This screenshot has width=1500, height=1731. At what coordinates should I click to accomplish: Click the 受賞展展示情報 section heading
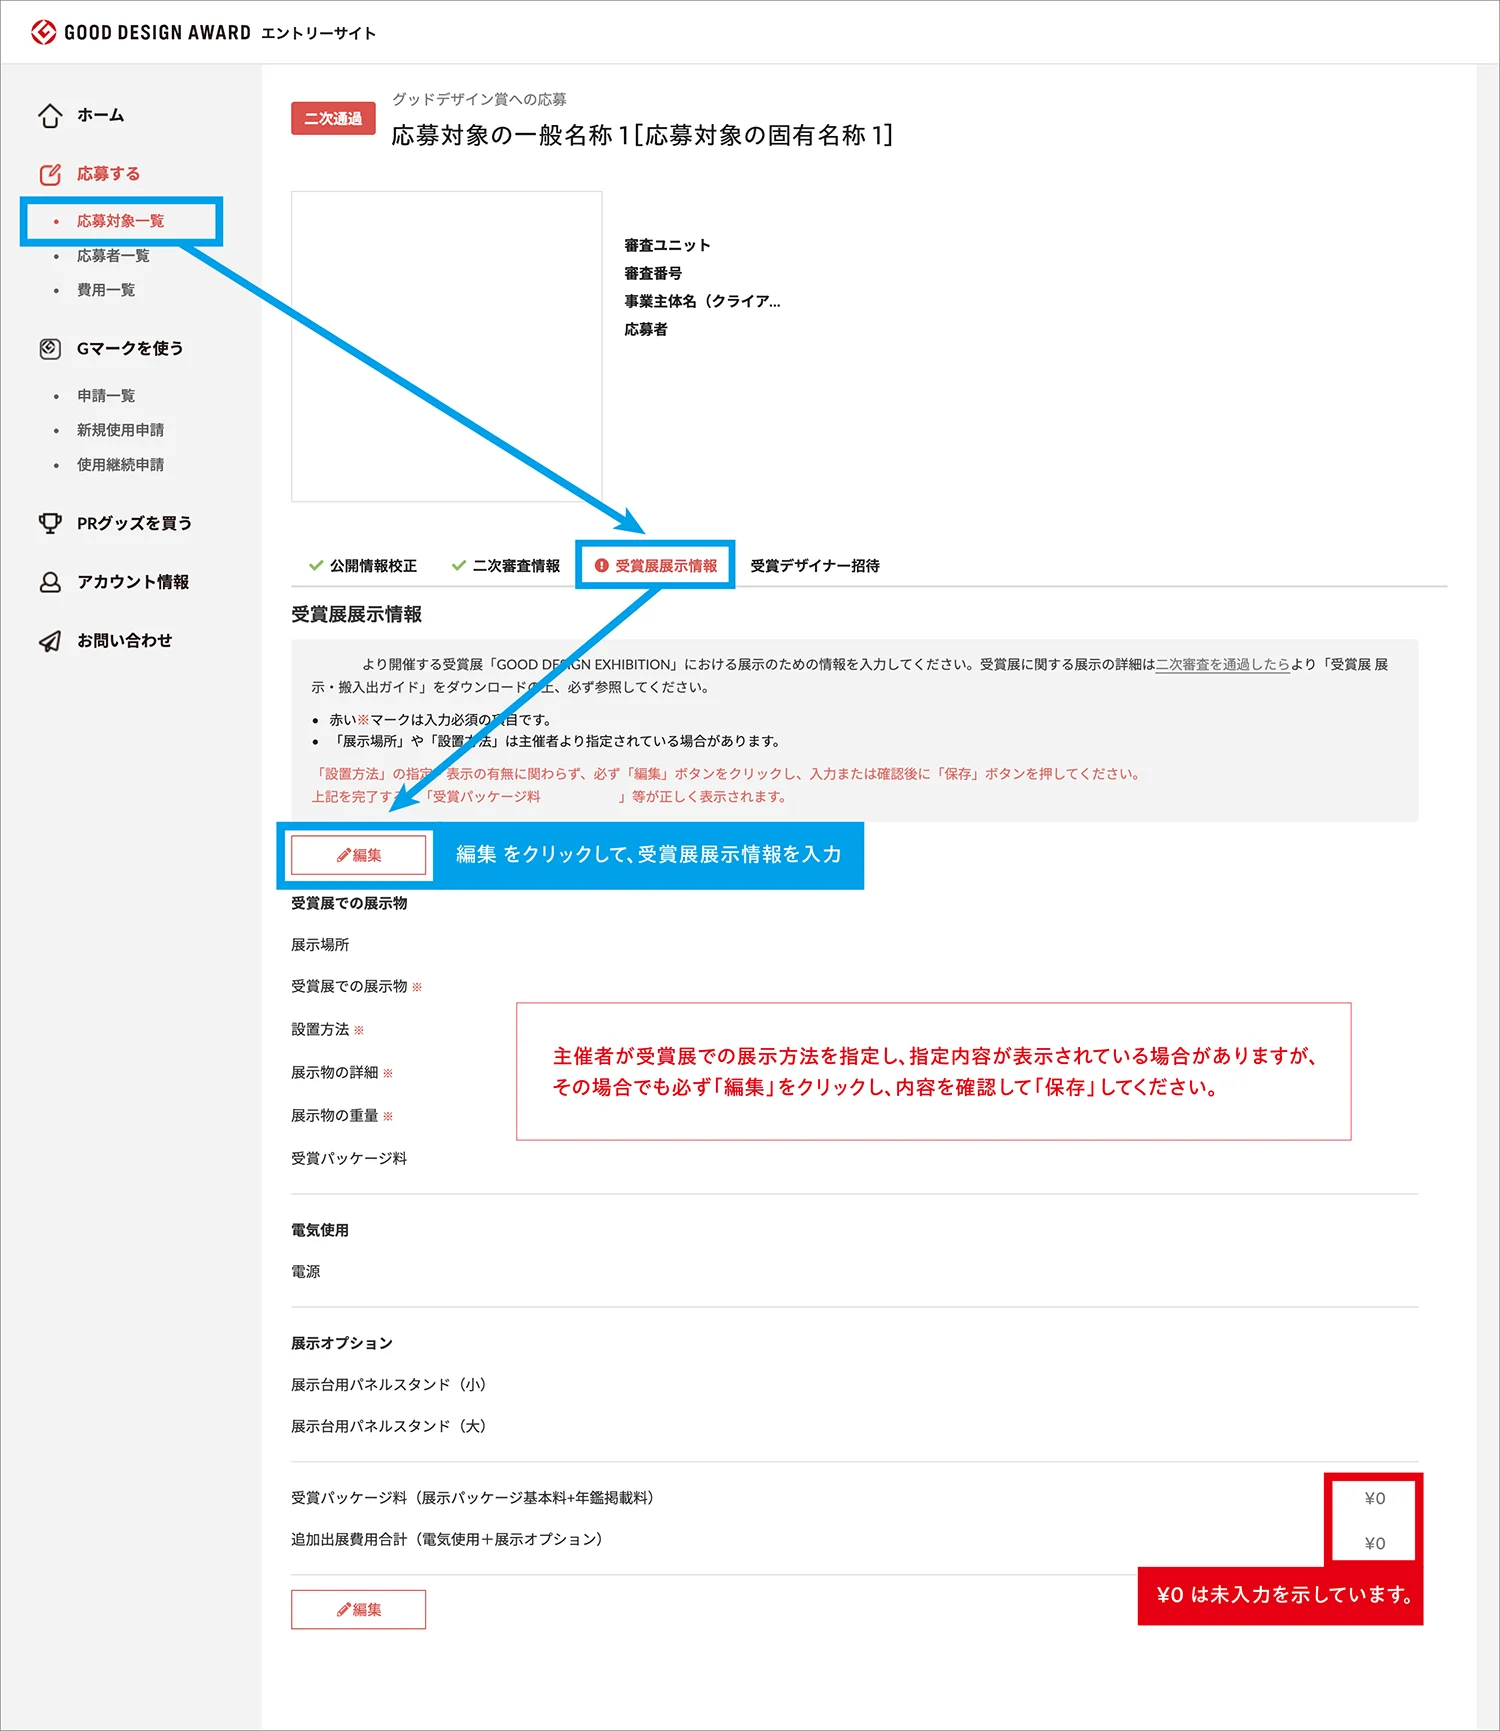click(356, 614)
